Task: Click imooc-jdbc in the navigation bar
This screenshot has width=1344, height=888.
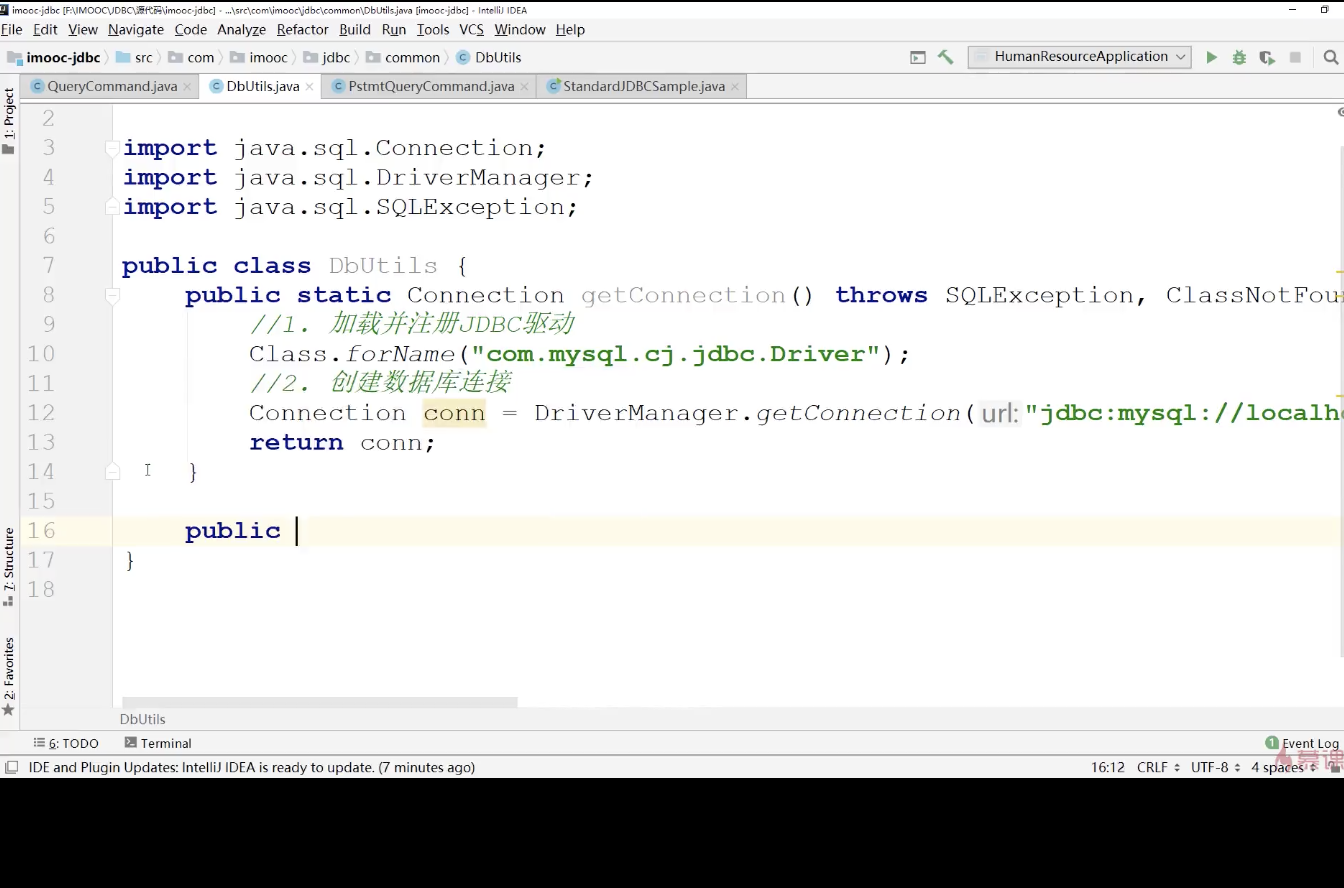Action: (55, 58)
